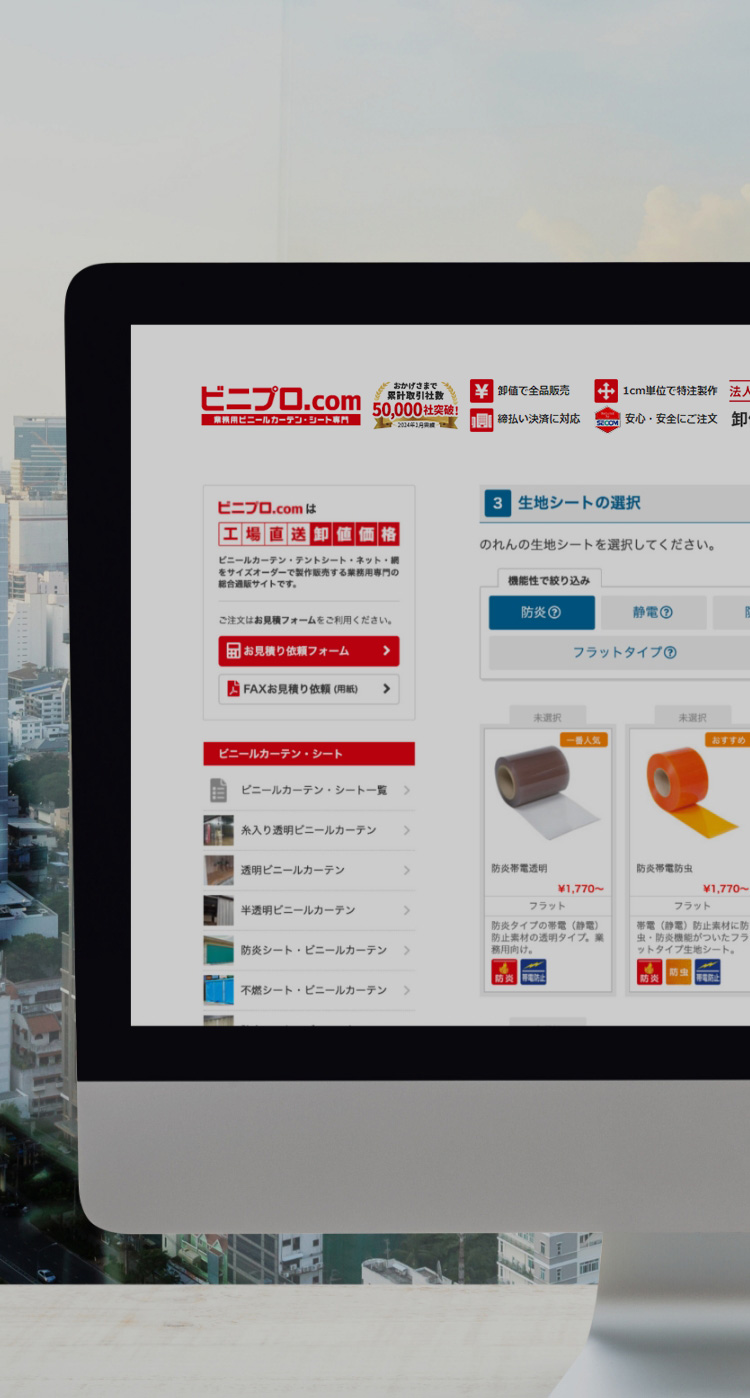Image resolution: width=750 pixels, height=1398 pixels.
Task: Click blue 帯電防止 badge on 防炎帯電防虫 card
Action: point(708,973)
